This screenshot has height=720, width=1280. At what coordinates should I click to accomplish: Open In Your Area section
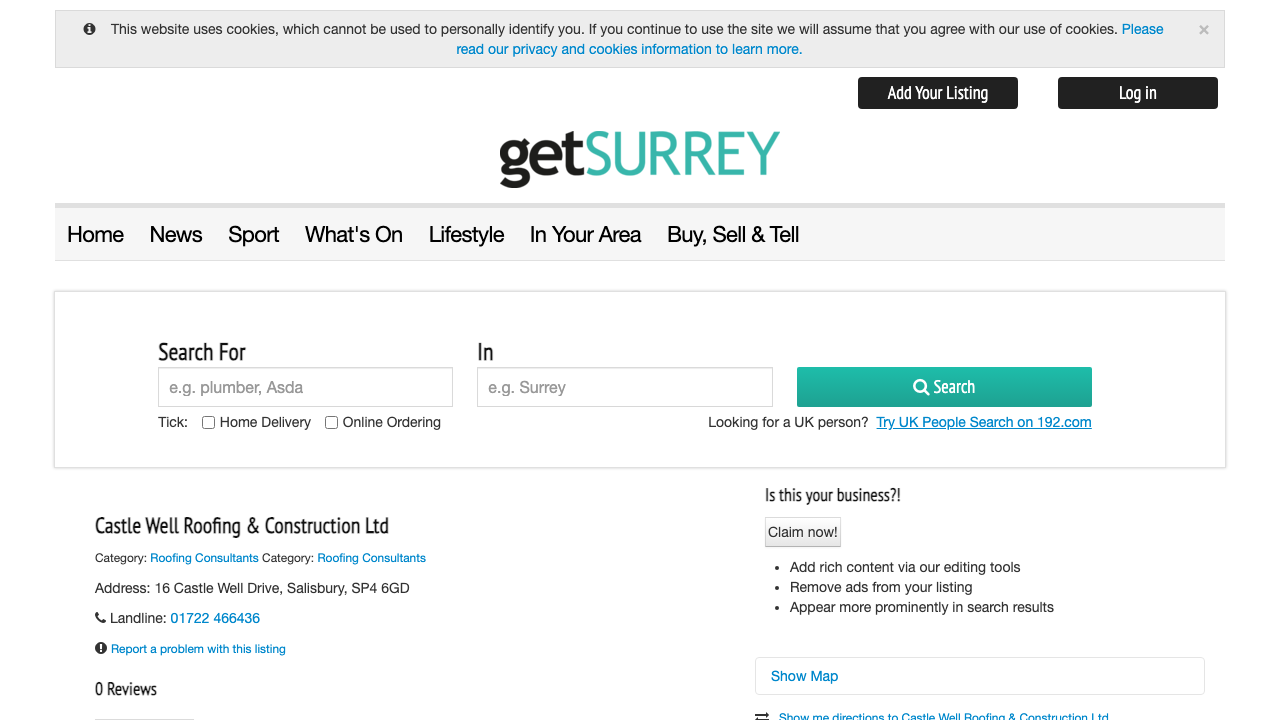point(585,234)
